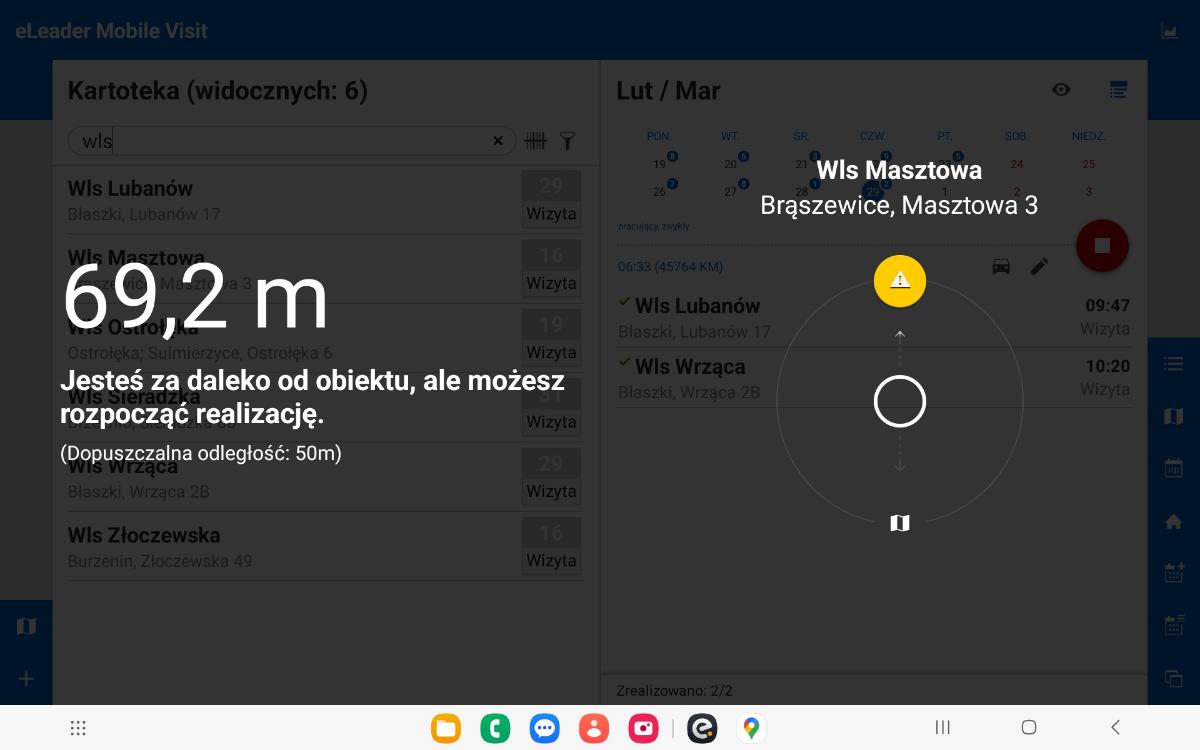The width and height of the screenshot is (1200, 750).
Task: Open the map view in right sidebar
Action: coord(1174,416)
